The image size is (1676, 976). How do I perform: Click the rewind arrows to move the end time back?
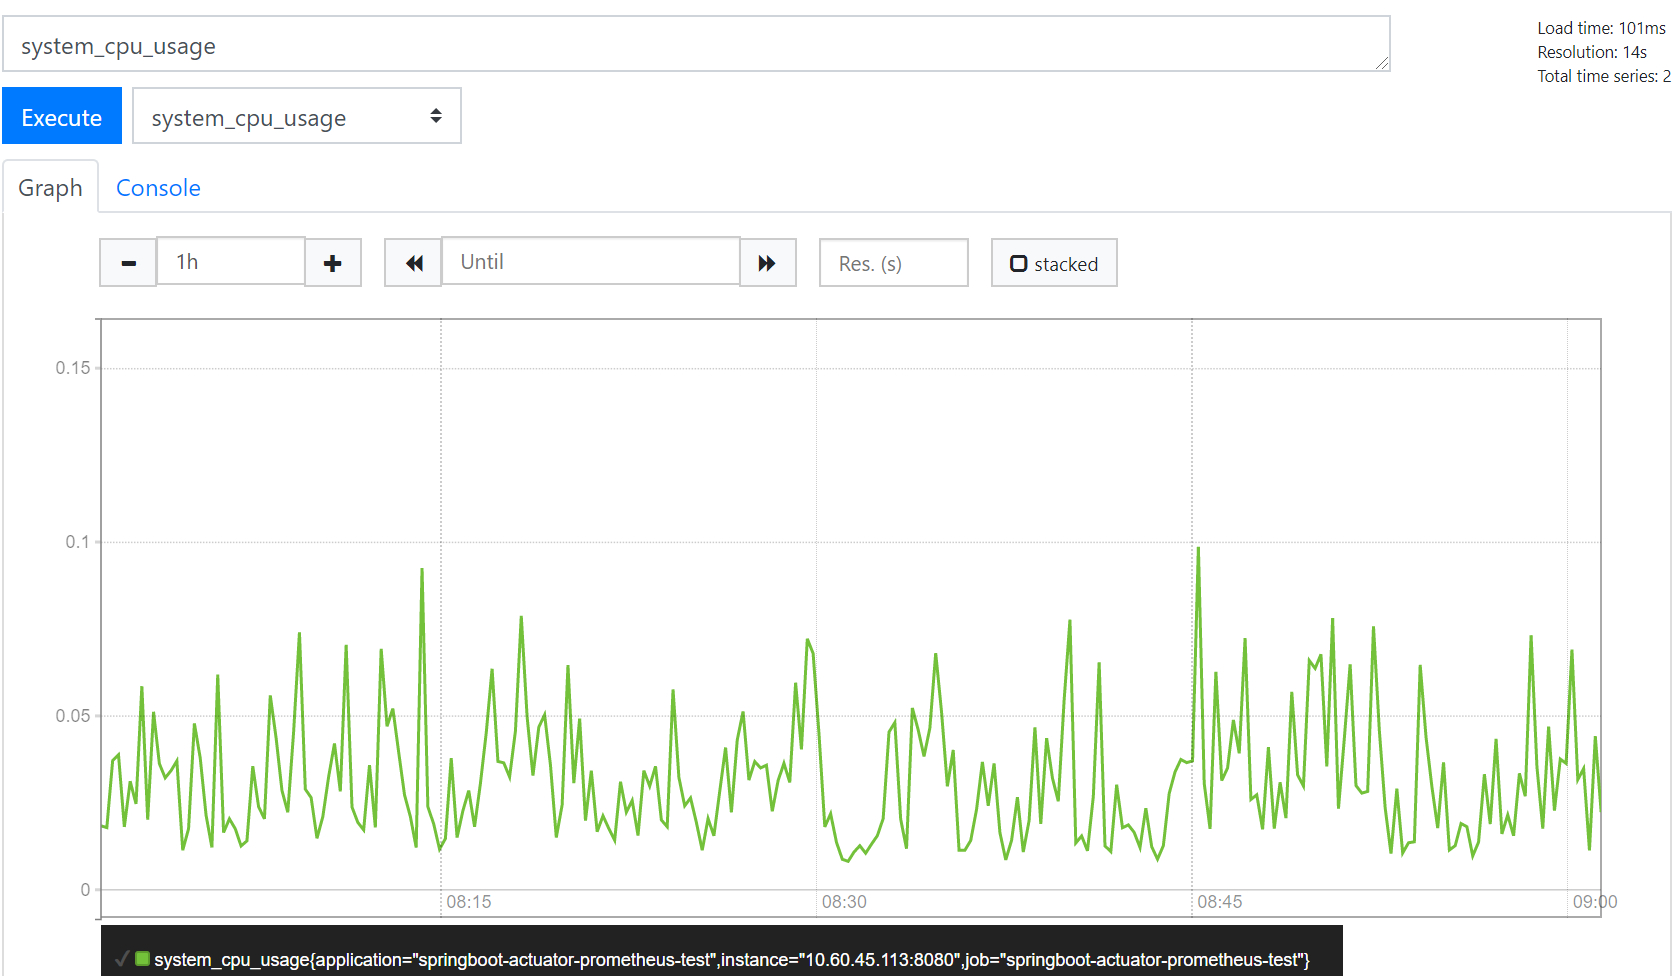click(413, 263)
